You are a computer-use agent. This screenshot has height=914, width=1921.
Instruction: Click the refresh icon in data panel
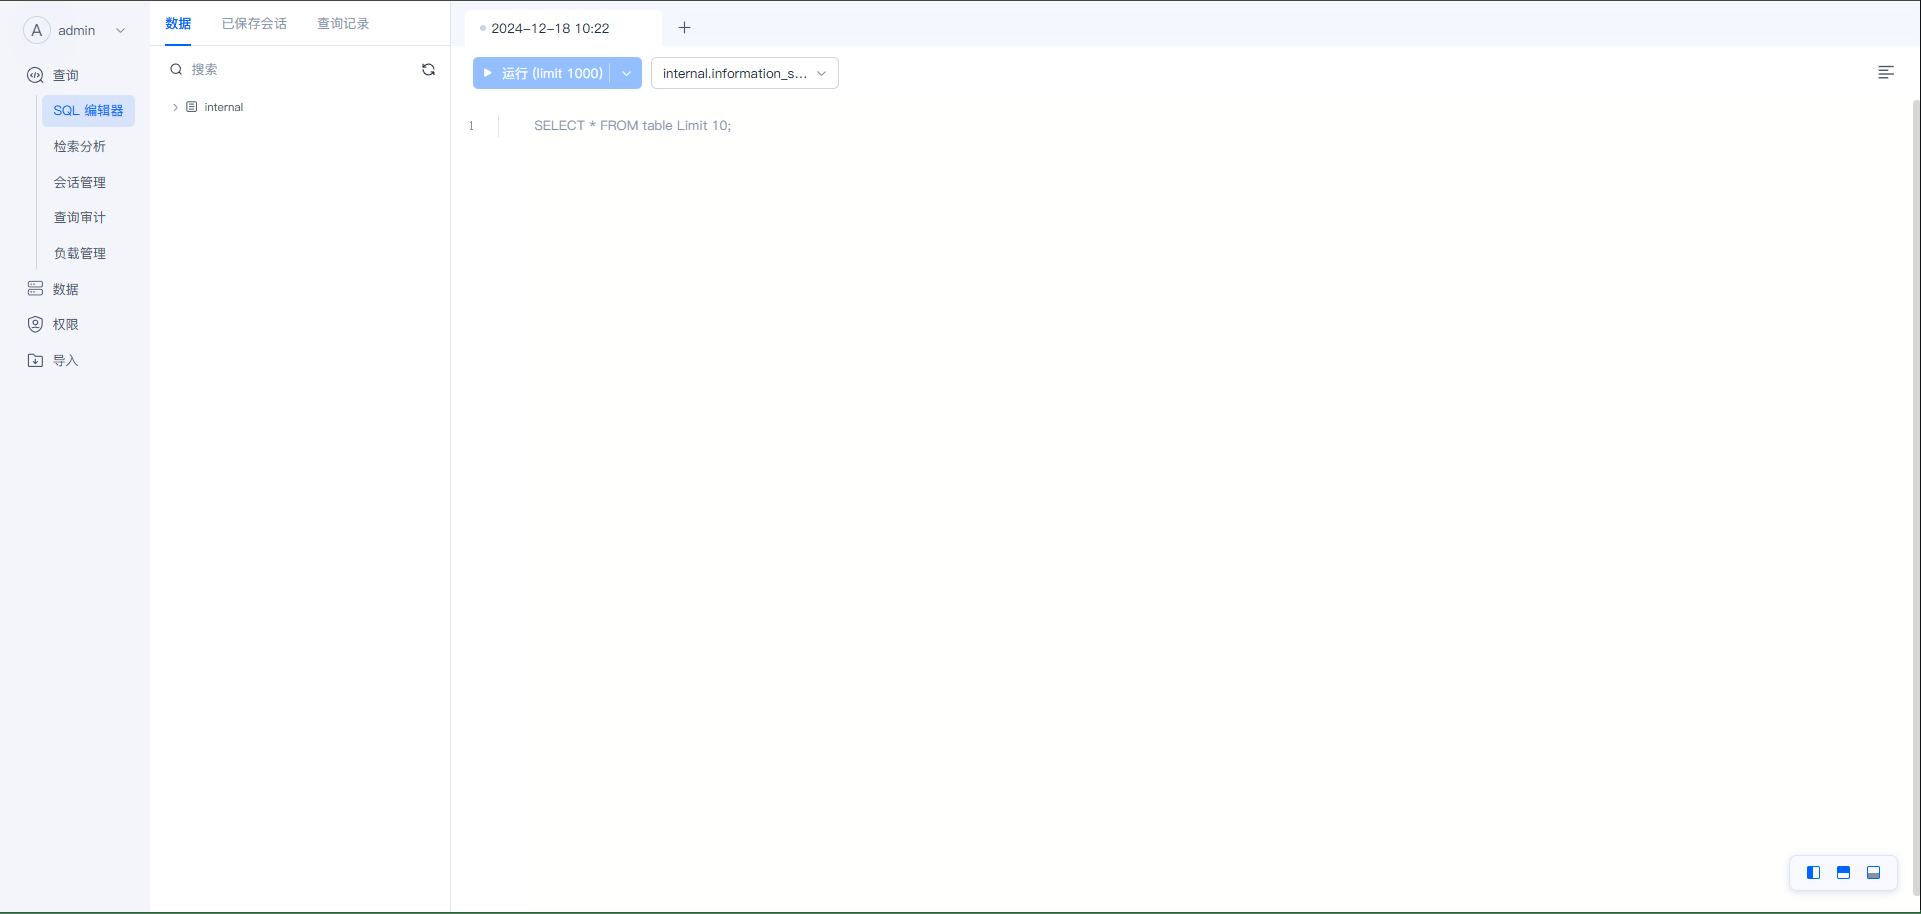(x=428, y=70)
